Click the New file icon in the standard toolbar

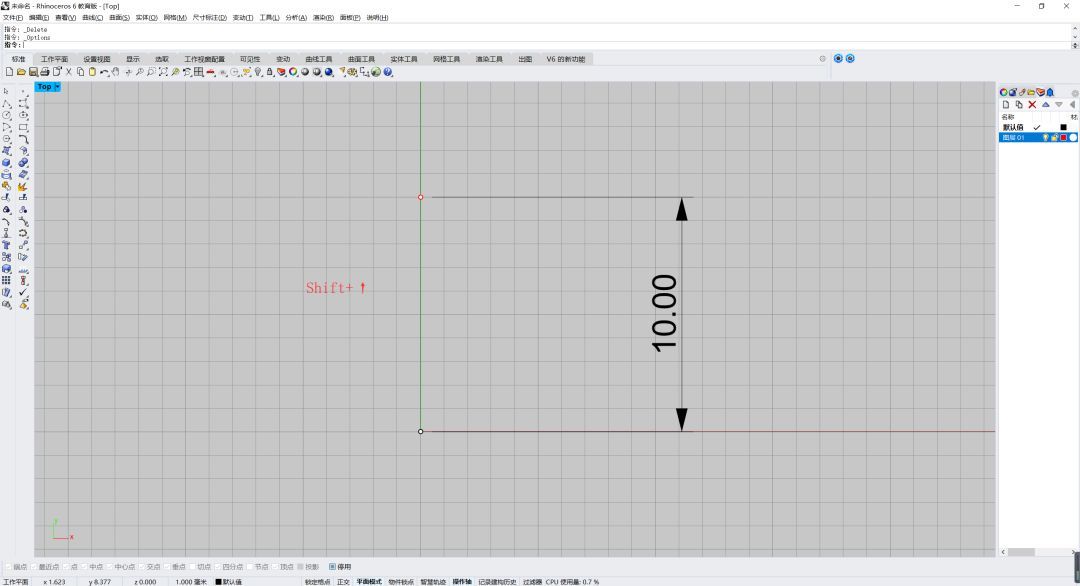pyautogui.click(x=9, y=72)
